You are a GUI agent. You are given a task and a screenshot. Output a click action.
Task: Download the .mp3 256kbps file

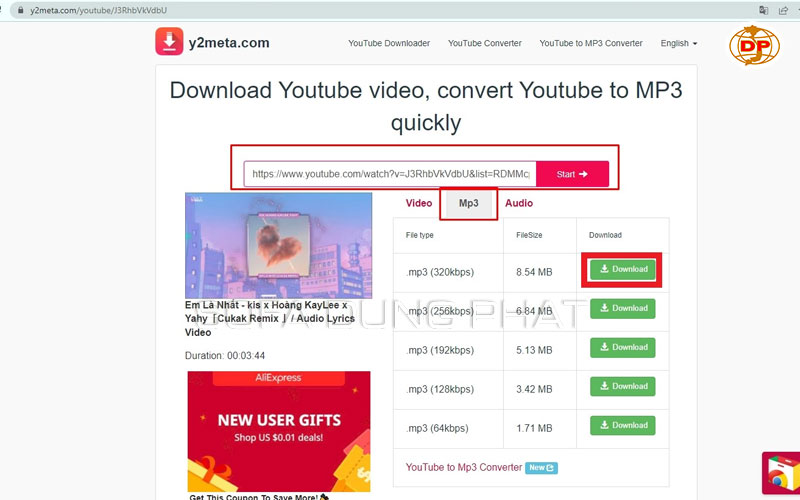[622, 308]
